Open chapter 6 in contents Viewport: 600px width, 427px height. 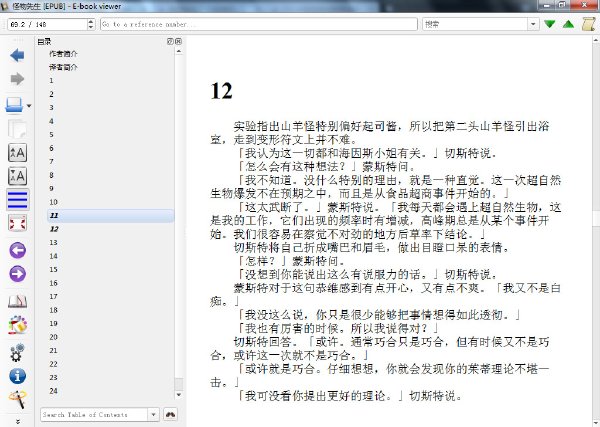(51, 148)
